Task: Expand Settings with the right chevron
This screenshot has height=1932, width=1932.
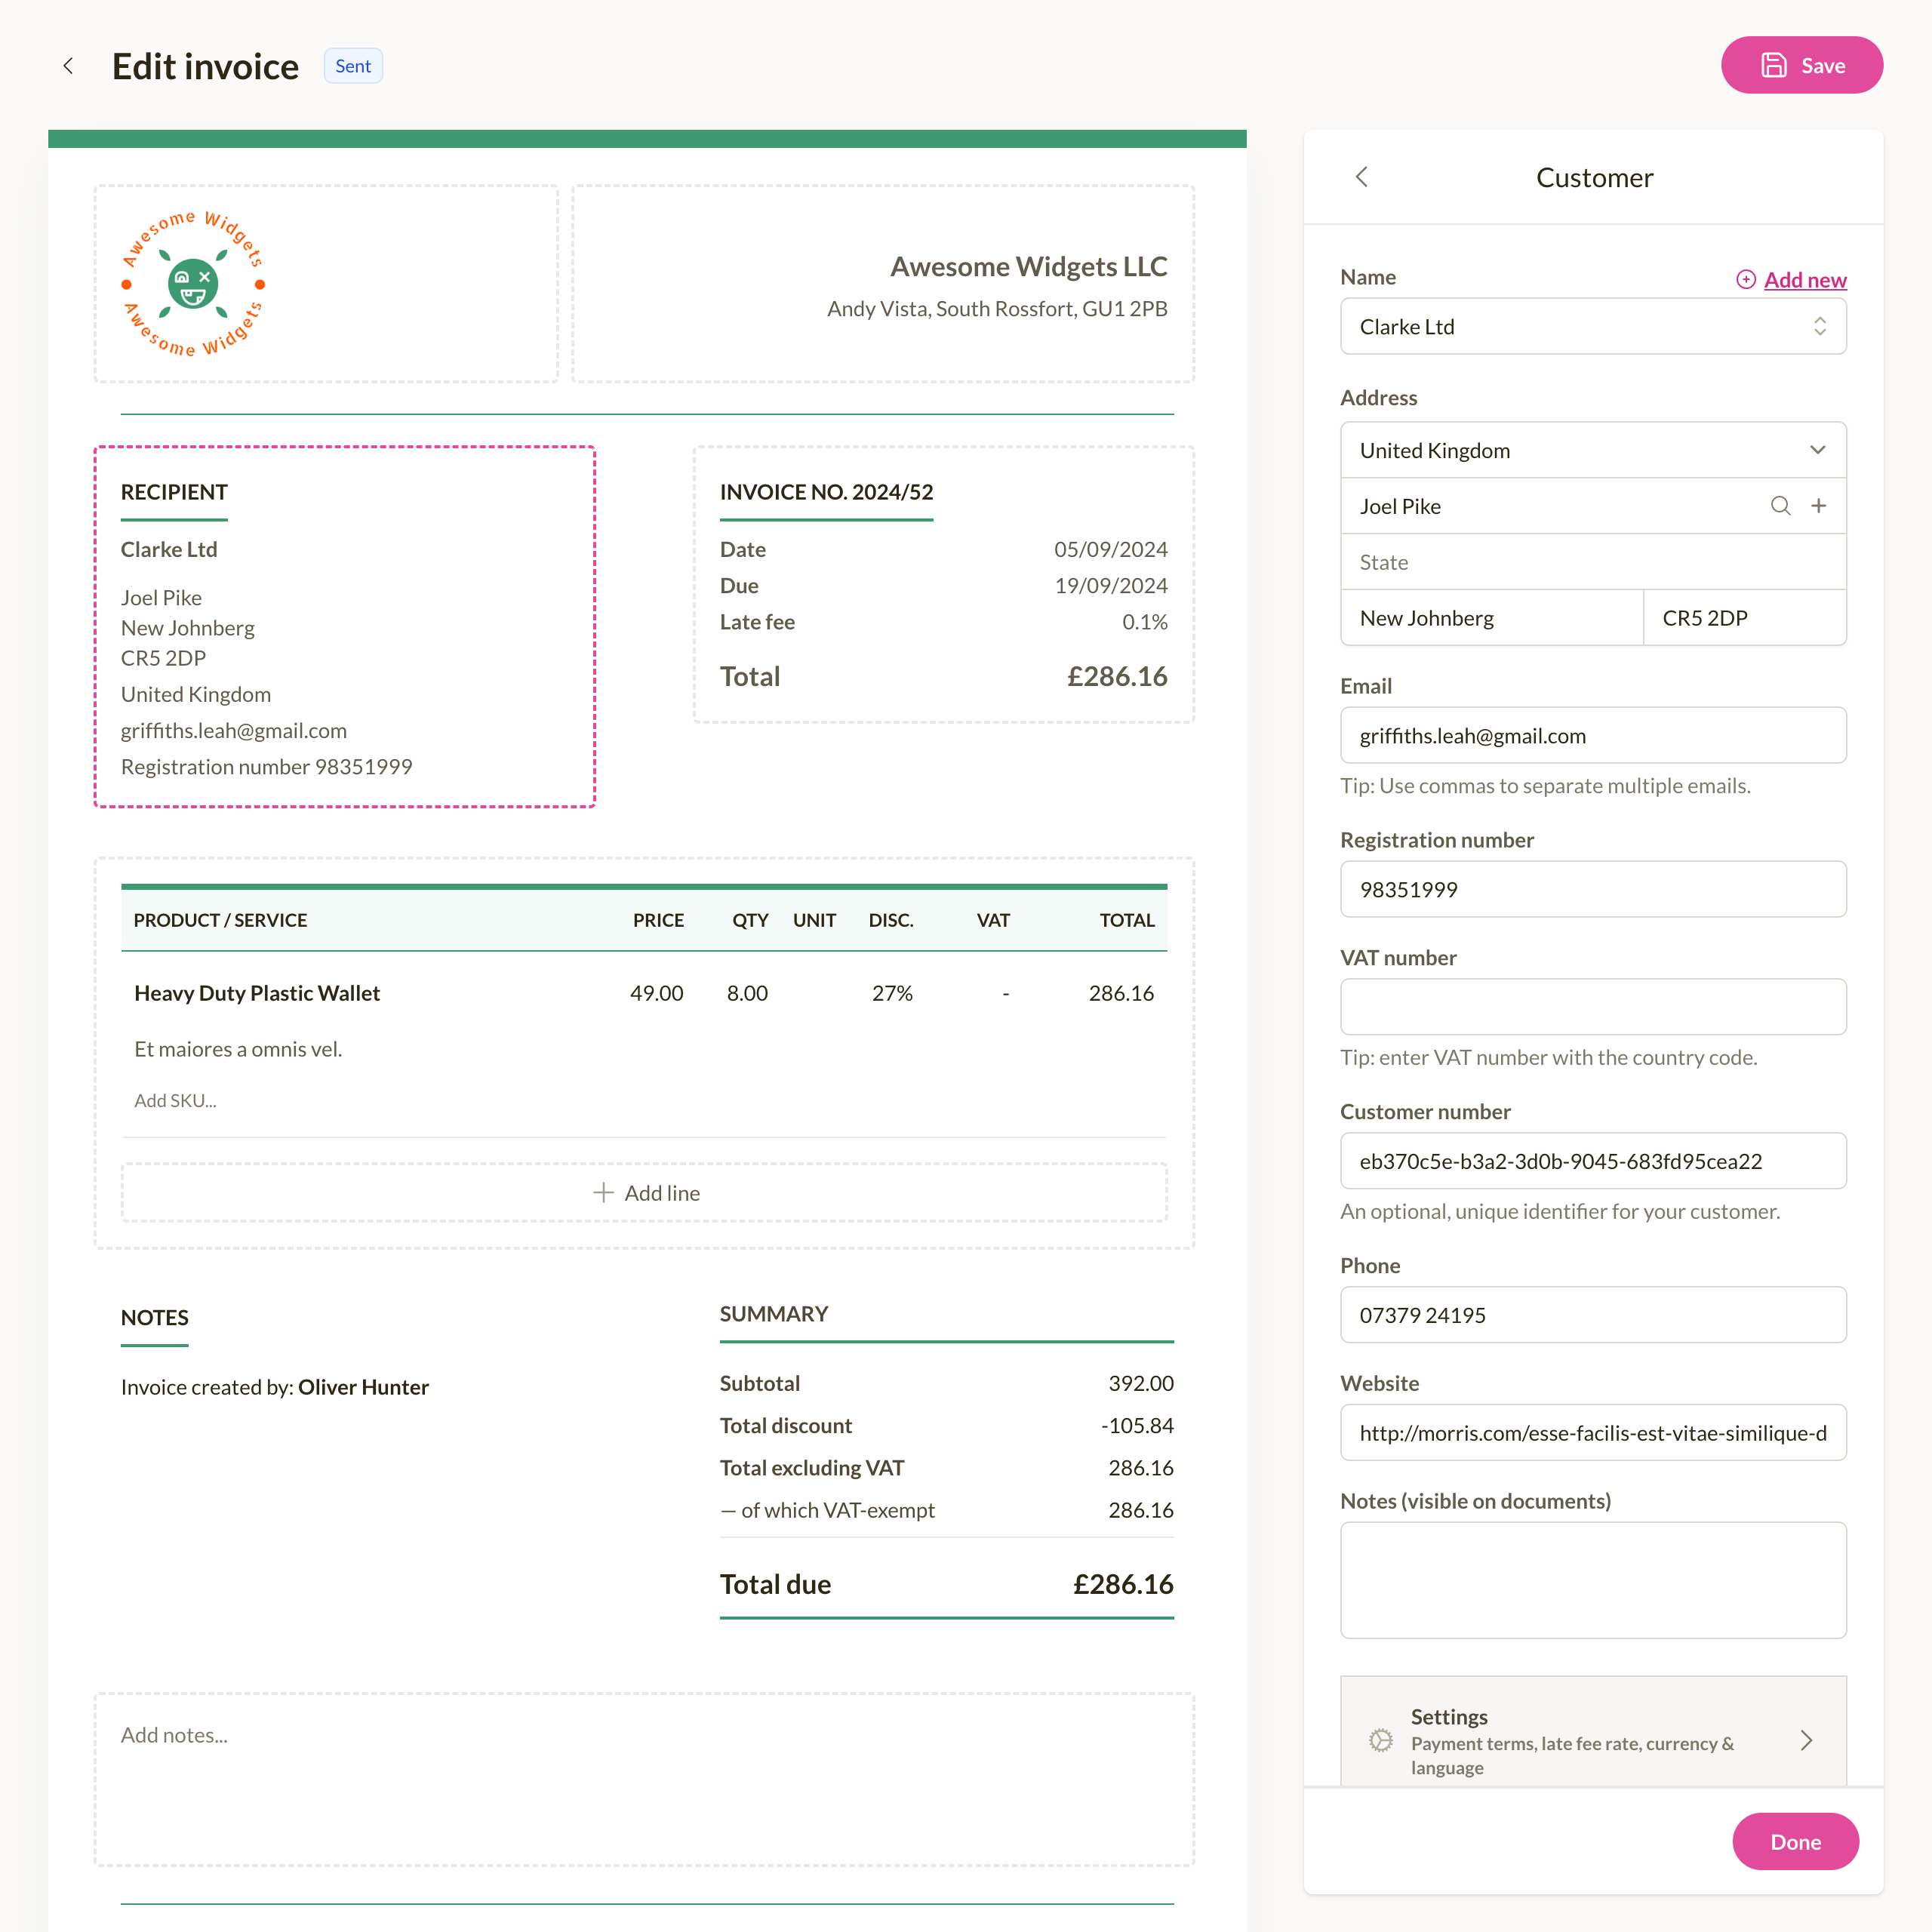Action: (1807, 1740)
